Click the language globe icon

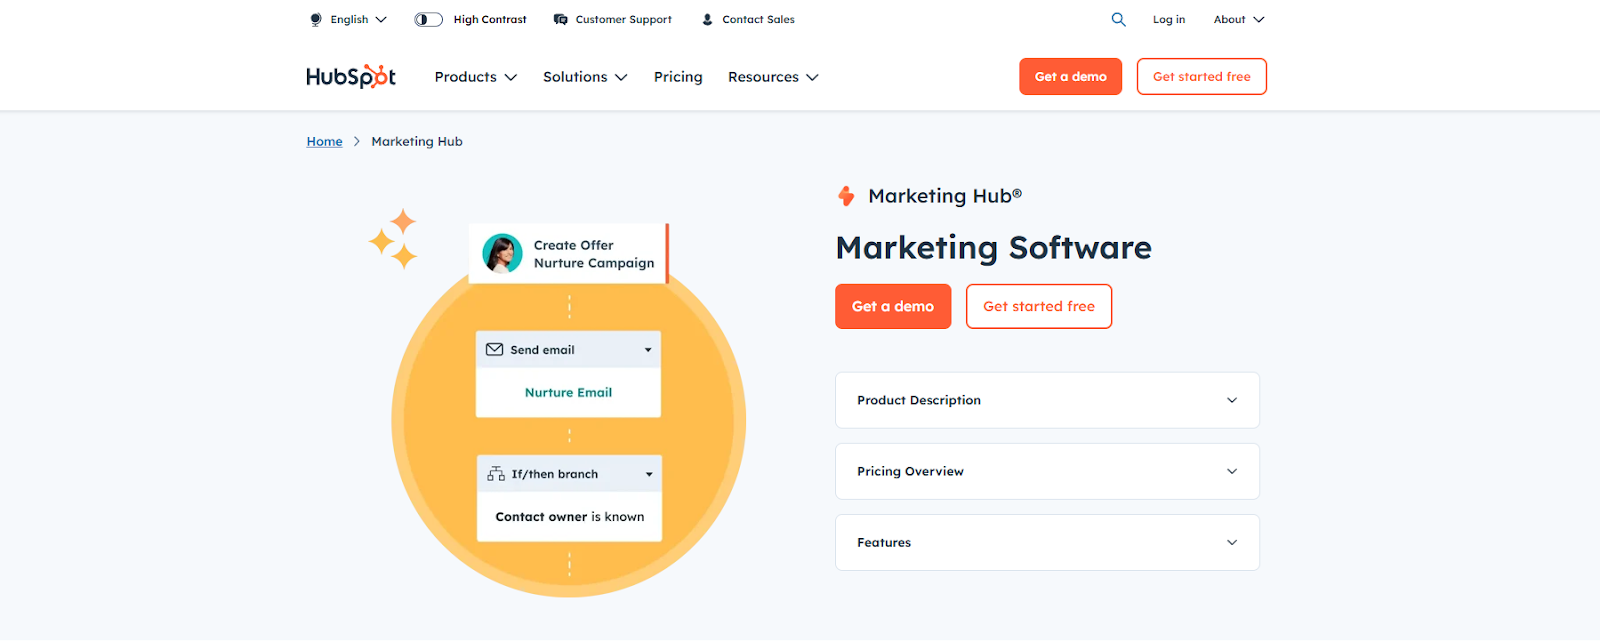(x=316, y=19)
